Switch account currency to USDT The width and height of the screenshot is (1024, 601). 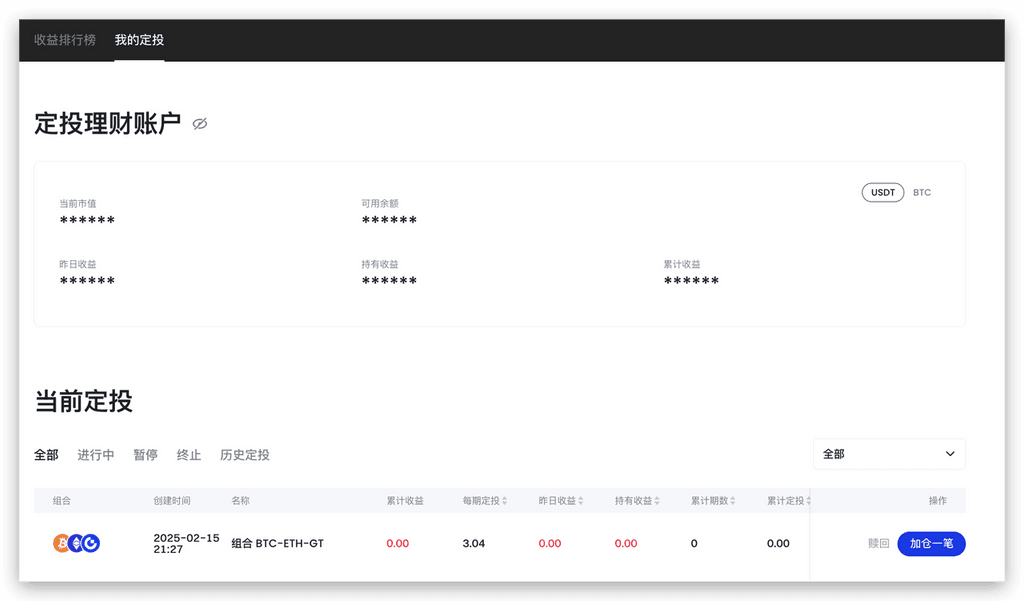(883, 192)
